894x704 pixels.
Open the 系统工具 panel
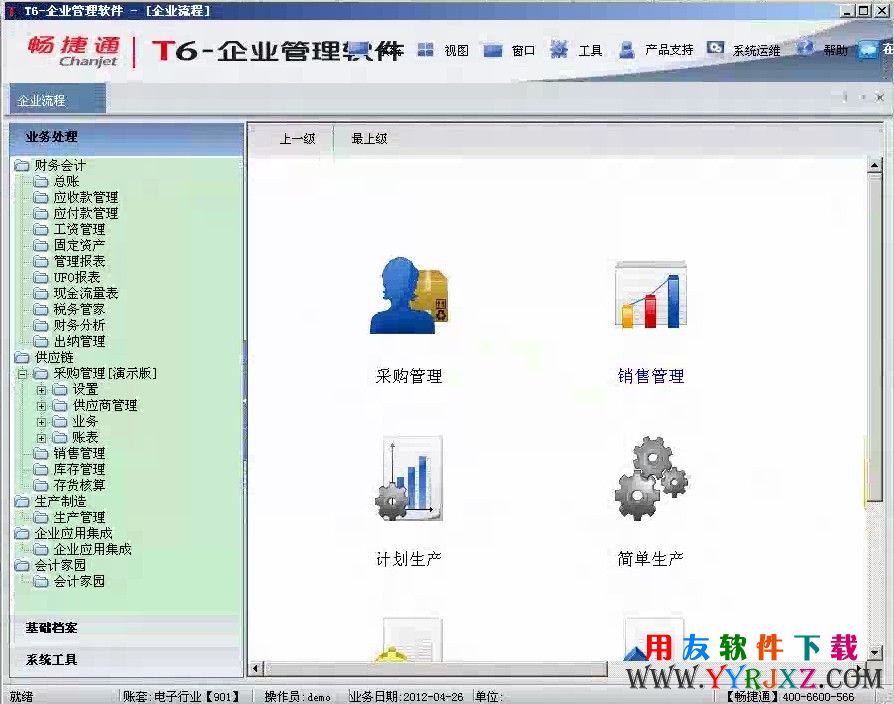click(127, 660)
